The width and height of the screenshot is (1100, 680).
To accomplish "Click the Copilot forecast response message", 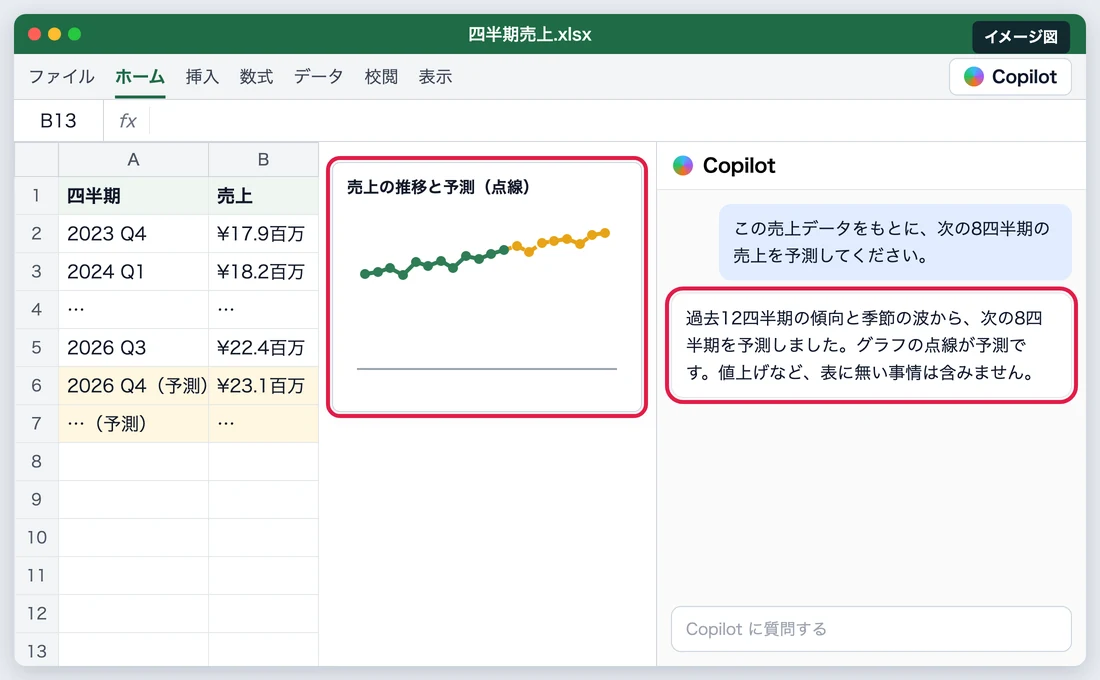I will [x=871, y=345].
